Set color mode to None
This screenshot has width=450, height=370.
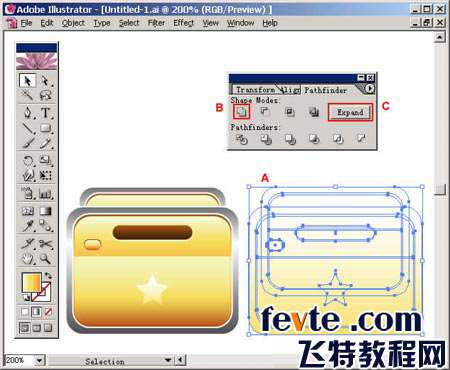tap(48, 312)
